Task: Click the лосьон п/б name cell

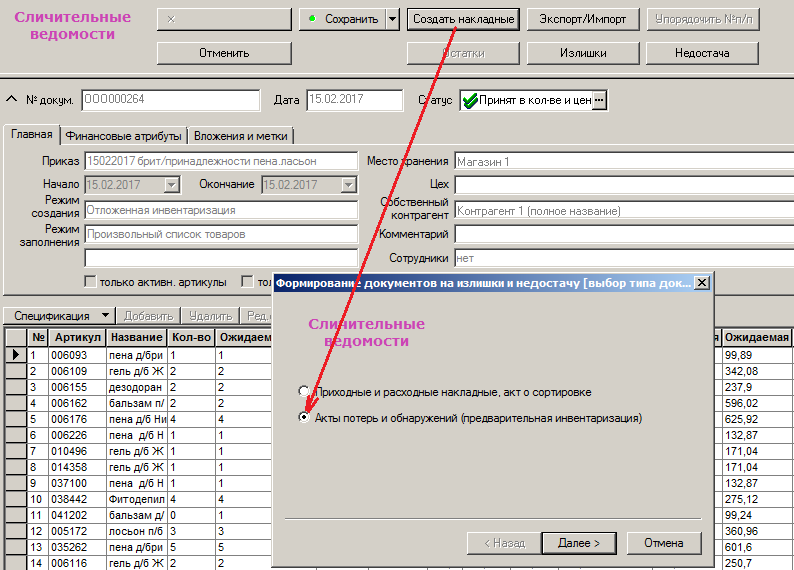Action: coord(136,531)
